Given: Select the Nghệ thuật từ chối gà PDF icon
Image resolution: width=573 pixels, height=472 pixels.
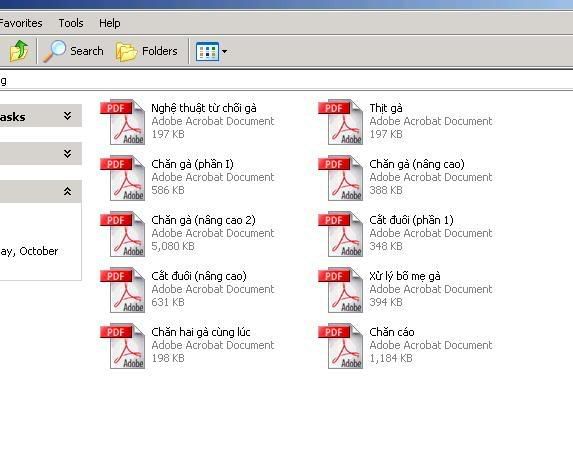Looking at the screenshot, I should tap(122, 122).
